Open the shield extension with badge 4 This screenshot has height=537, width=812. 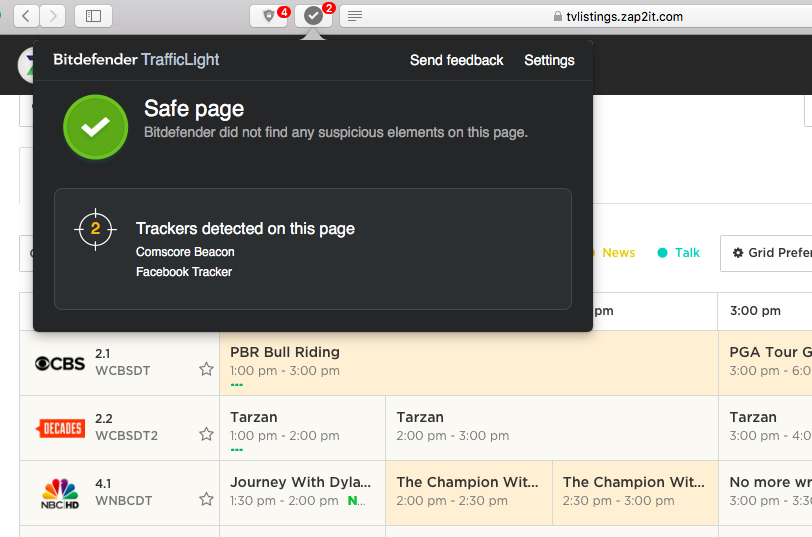click(x=269, y=16)
